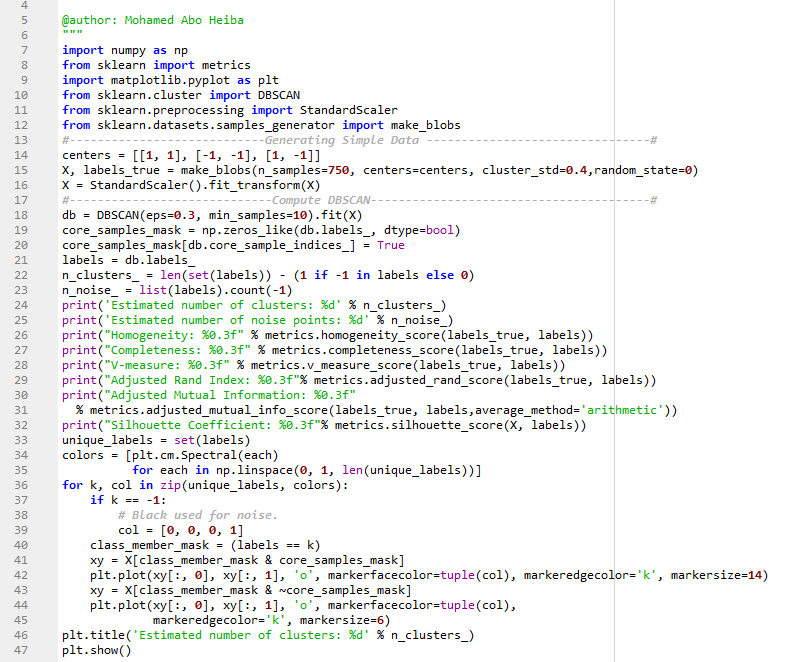The image size is (798, 662).
Task: Click the 'Generating Simple Data' comment
Action: (341, 140)
